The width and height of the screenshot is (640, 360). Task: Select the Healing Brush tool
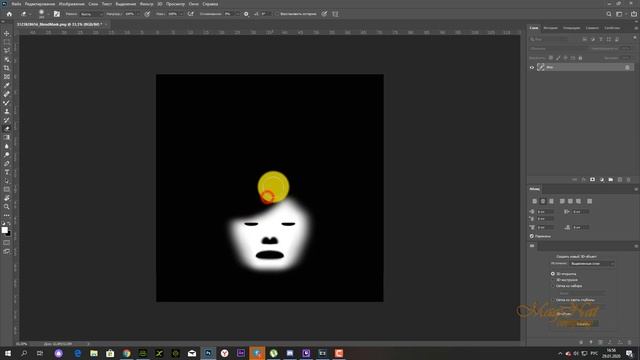click(7, 94)
